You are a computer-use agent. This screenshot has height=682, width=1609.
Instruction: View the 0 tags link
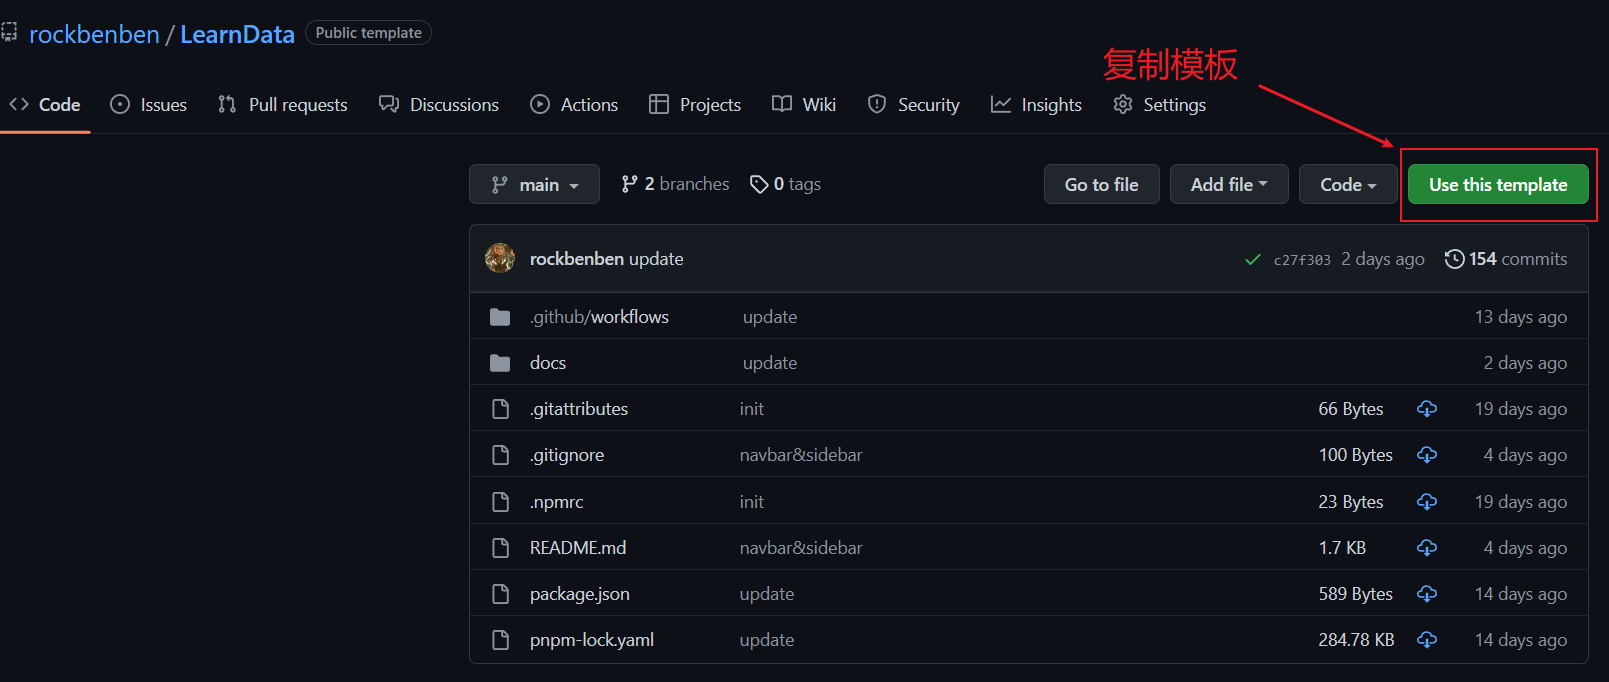pos(786,184)
